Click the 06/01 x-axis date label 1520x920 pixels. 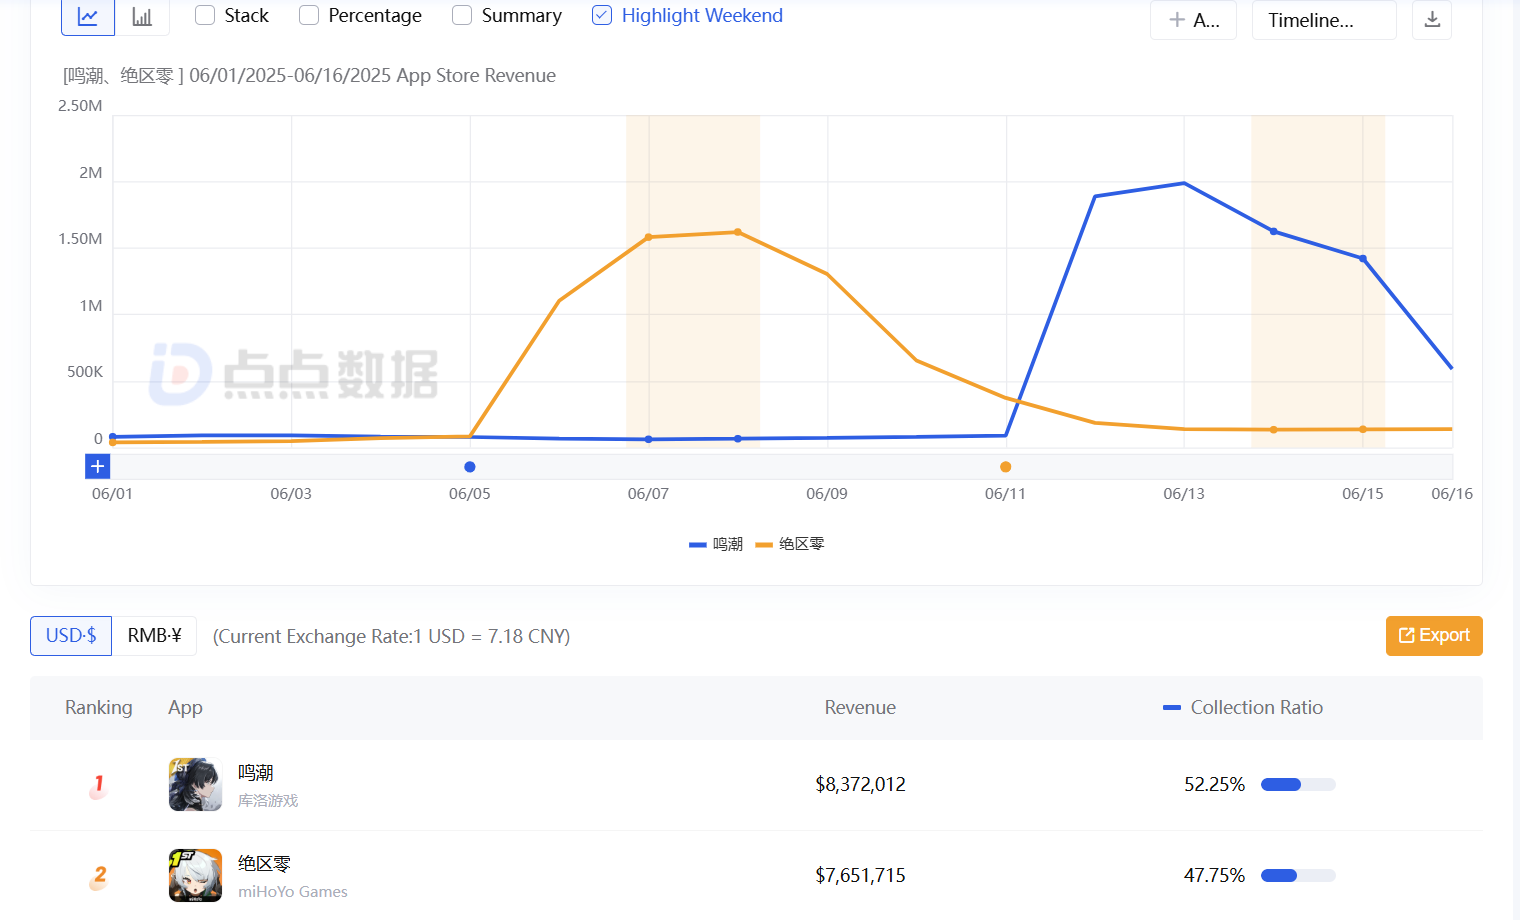[112, 494]
